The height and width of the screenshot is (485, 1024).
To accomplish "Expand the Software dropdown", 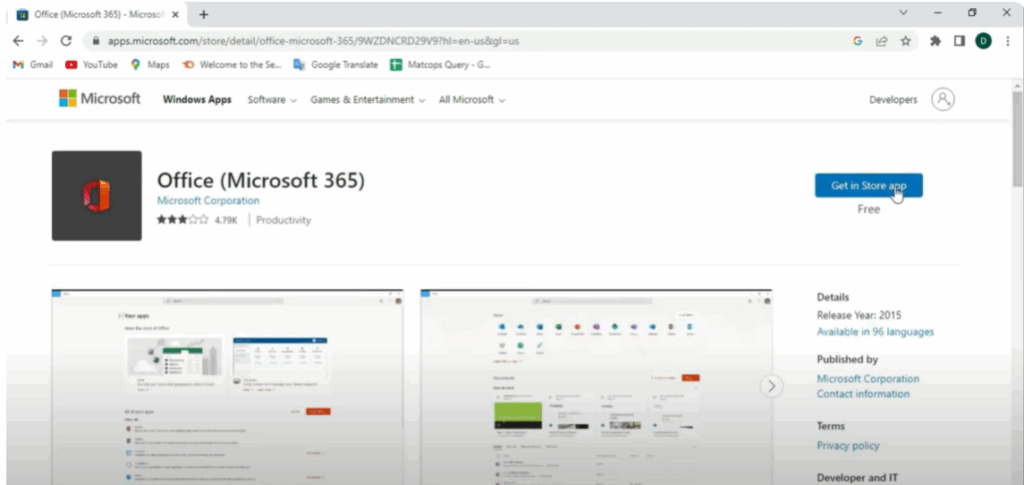I will click(x=272, y=100).
